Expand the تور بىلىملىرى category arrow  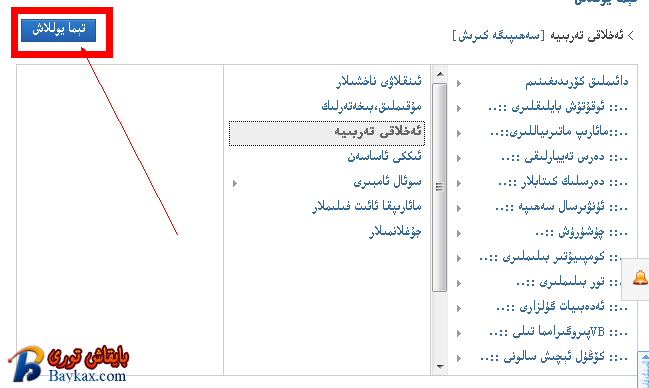pos(459,283)
